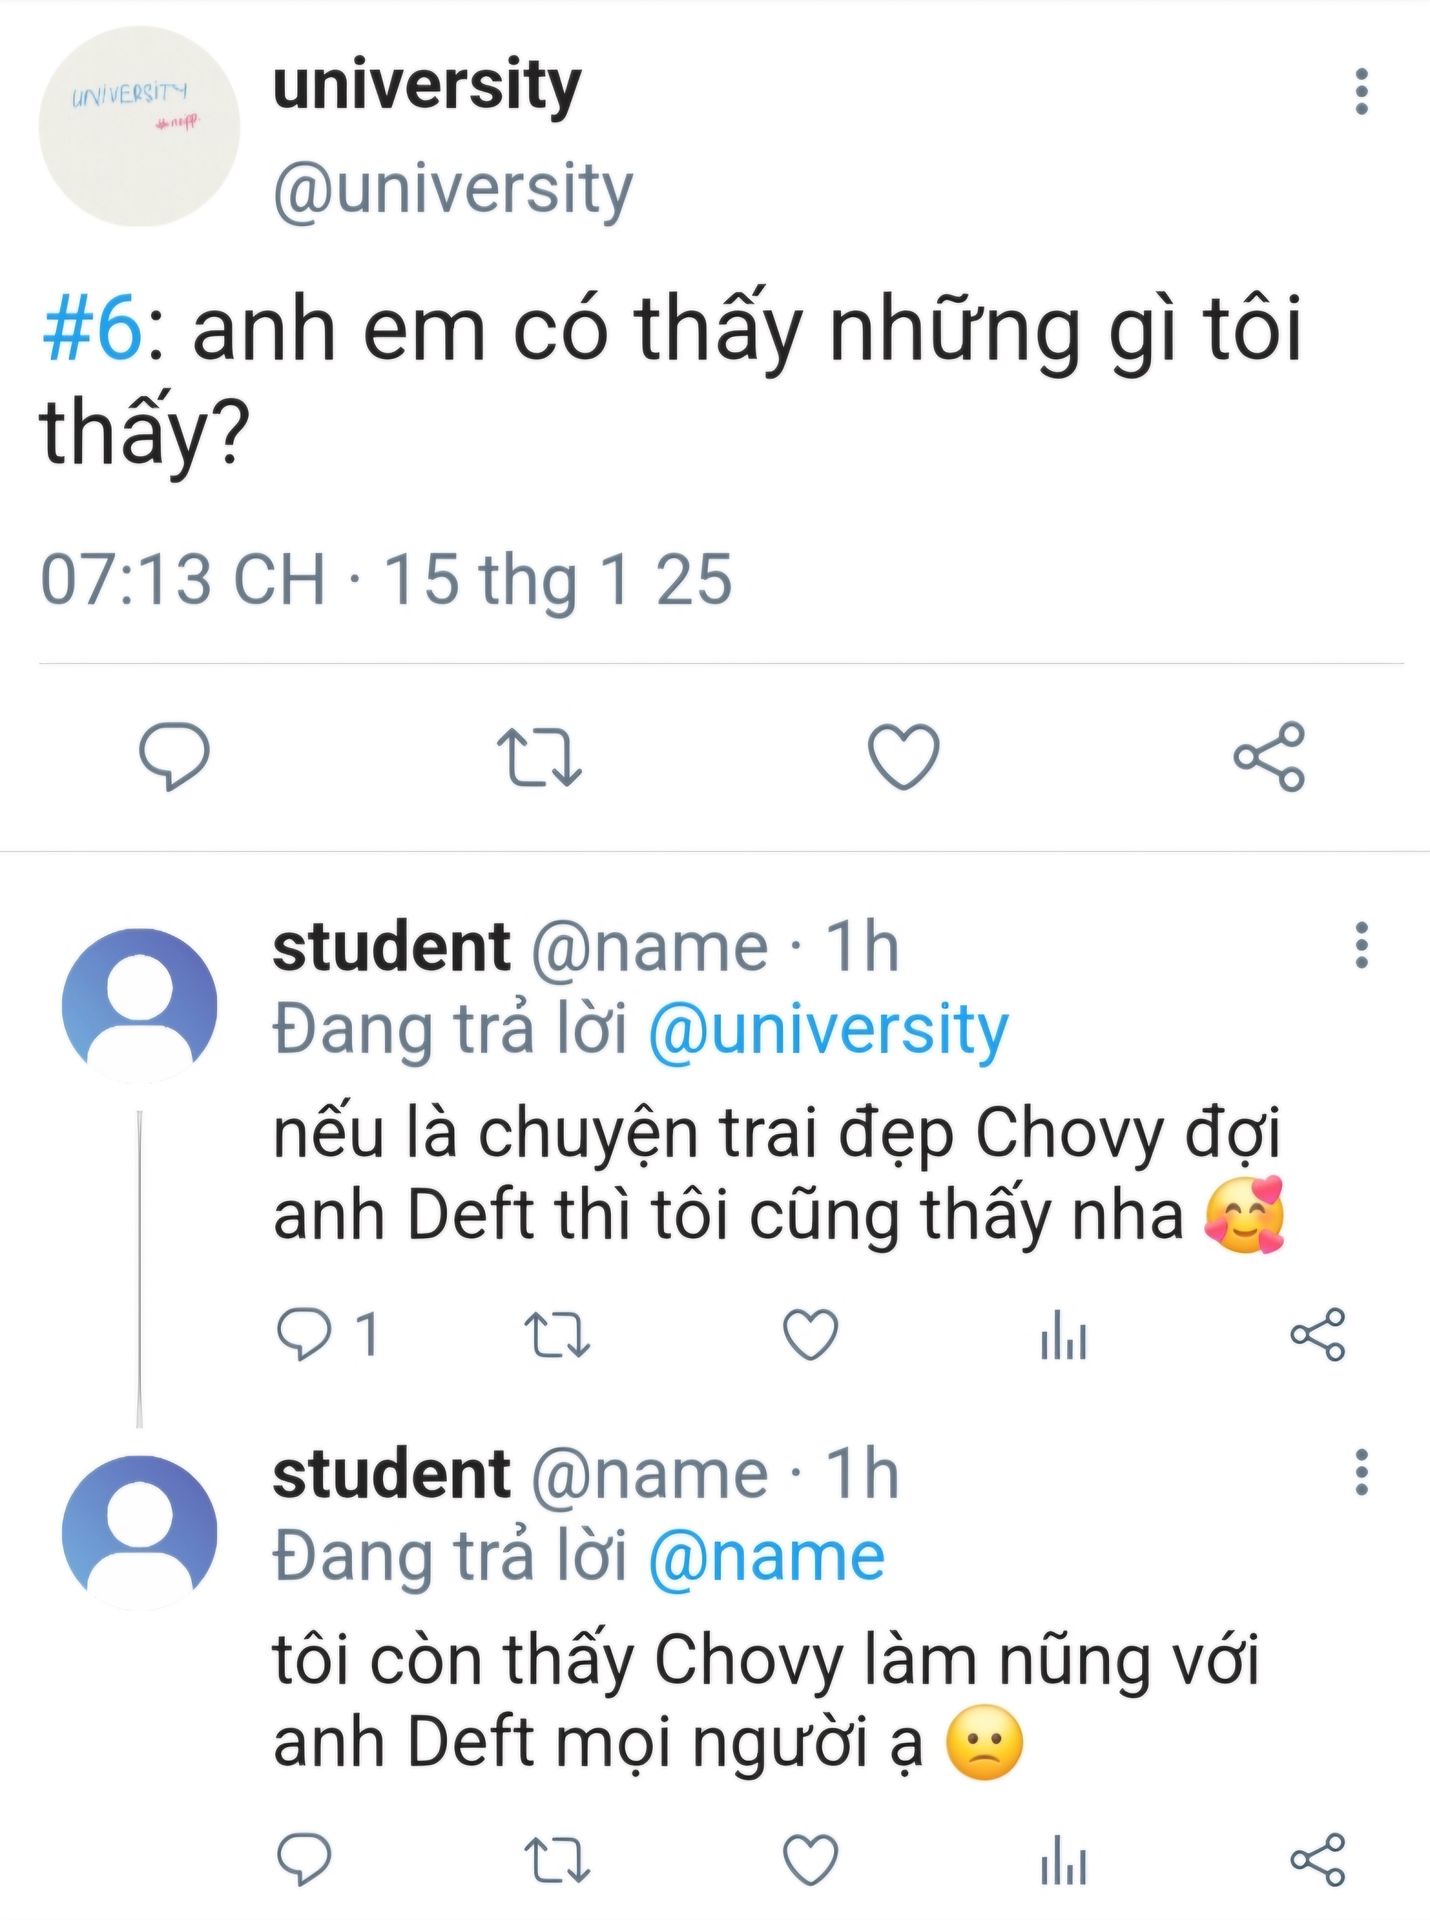Share the first student reply
The image size is (1430, 1920).
(1318, 1335)
